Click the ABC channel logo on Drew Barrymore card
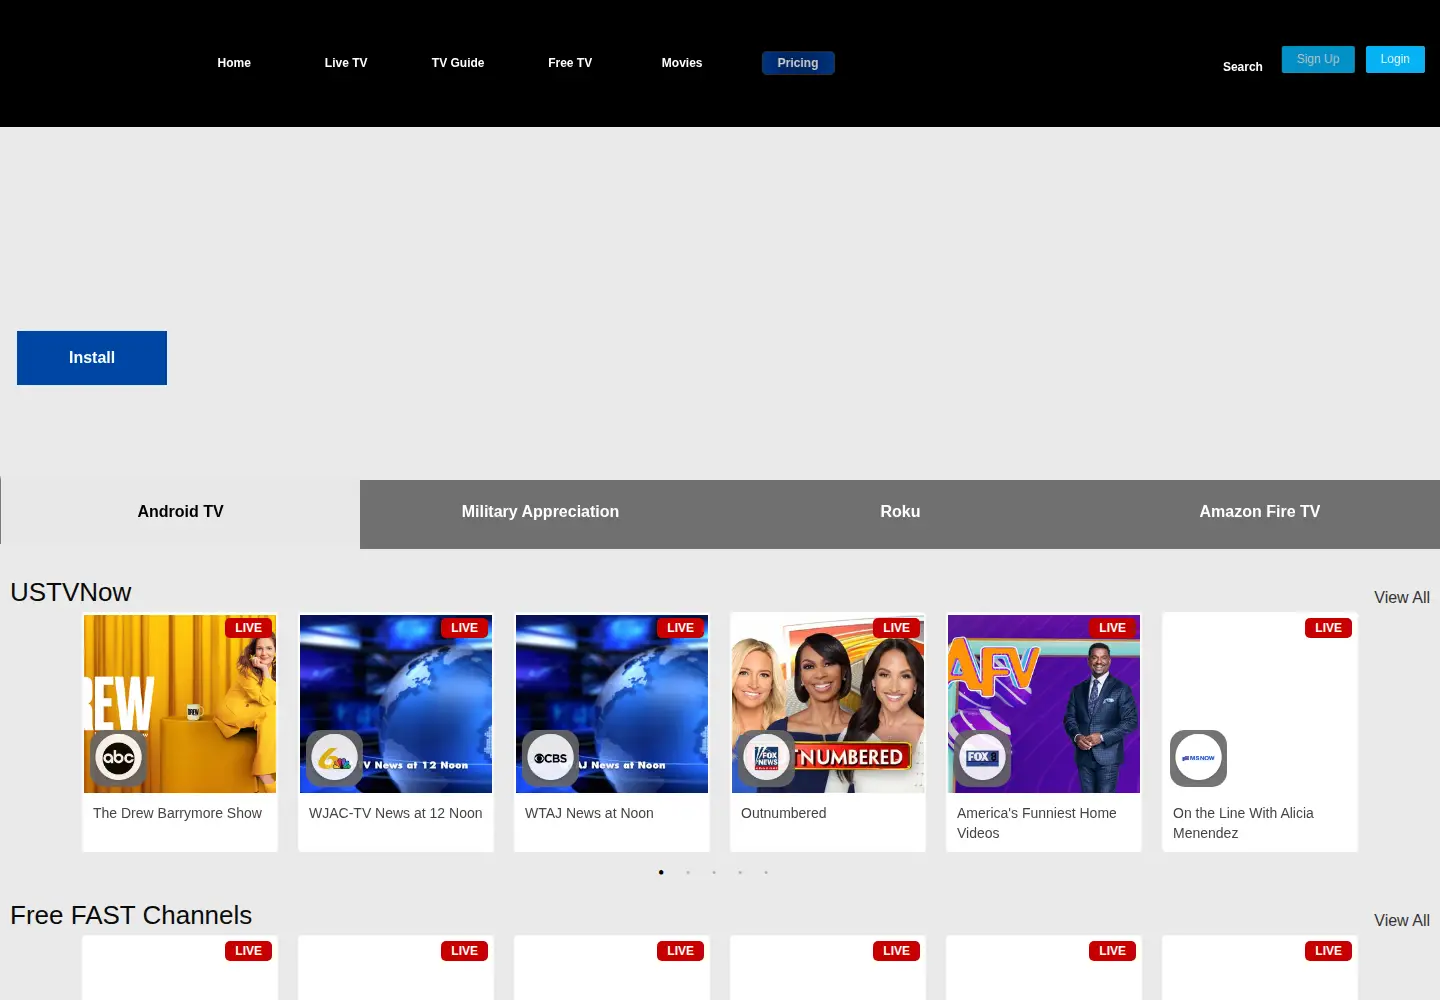Image resolution: width=1440 pixels, height=1000 pixels. pos(118,758)
